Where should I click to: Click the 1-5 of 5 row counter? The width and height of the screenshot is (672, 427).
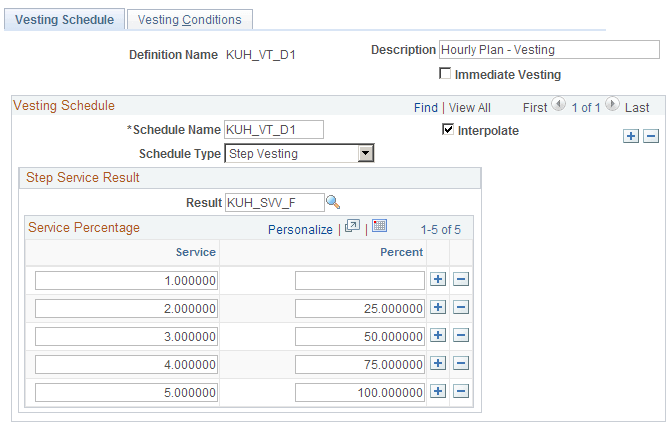(x=441, y=230)
